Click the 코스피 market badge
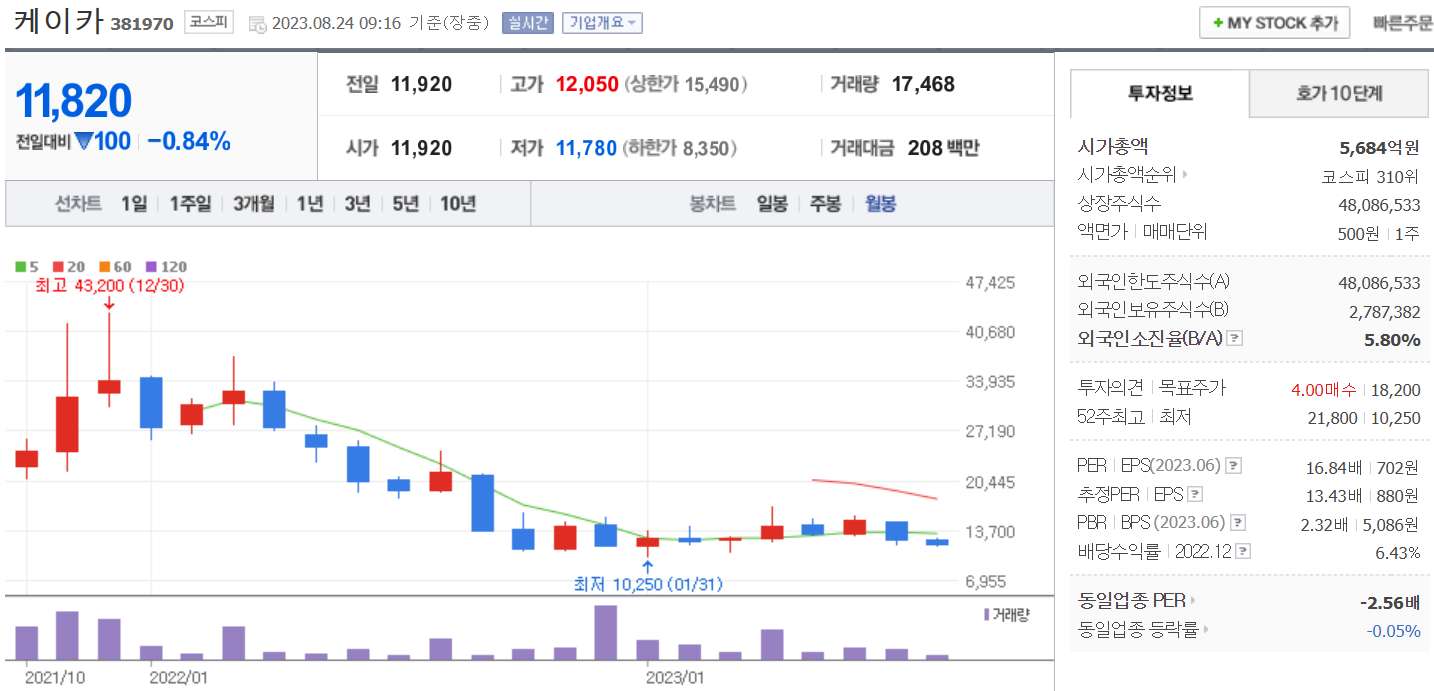The width and height of the screenshot is (1434, 691). tap(208, 23)
